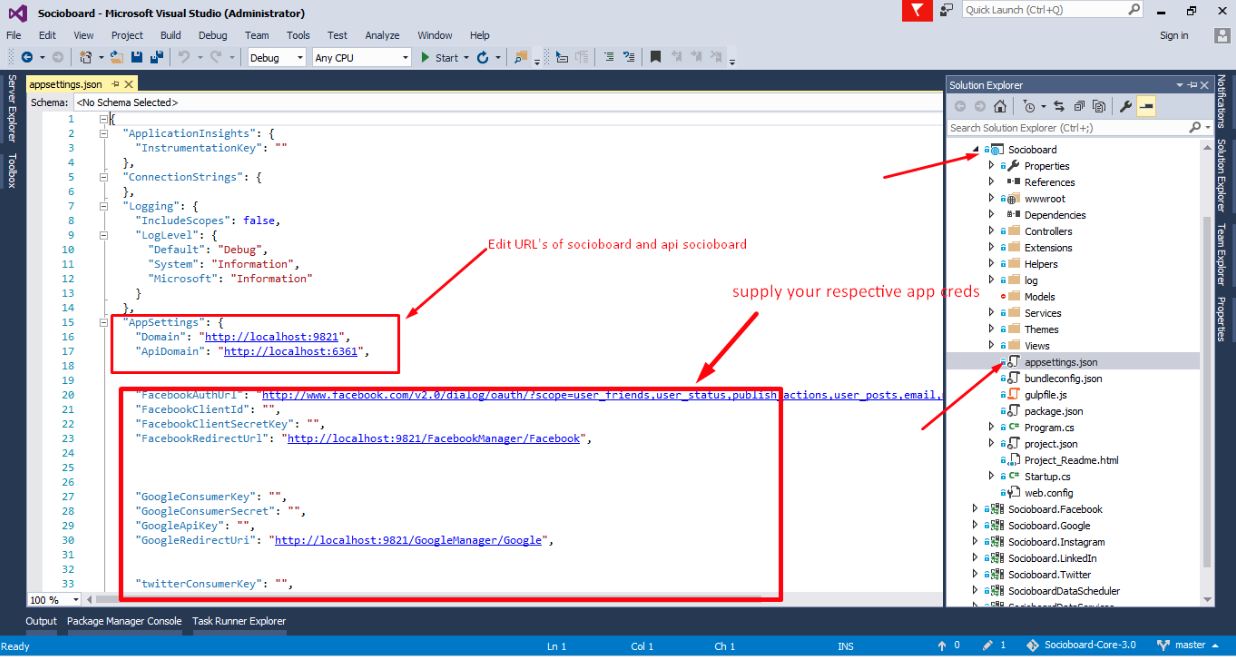
Task: Open the Team Explorer side tab
Action: 1221,255
